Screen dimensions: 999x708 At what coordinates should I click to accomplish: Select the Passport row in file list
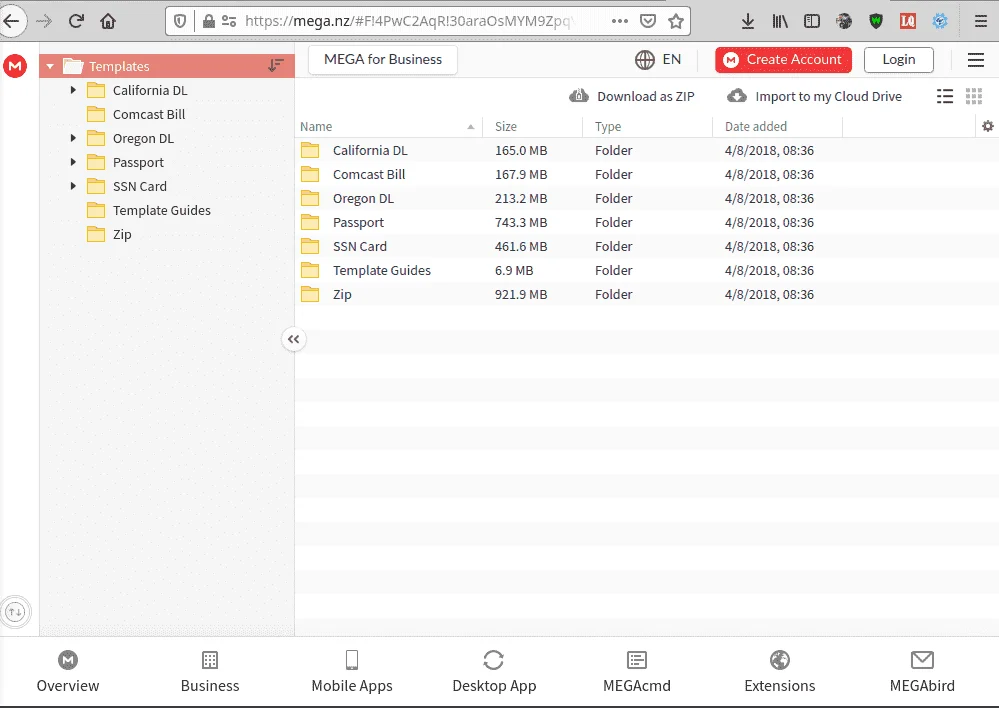(646, 222)
